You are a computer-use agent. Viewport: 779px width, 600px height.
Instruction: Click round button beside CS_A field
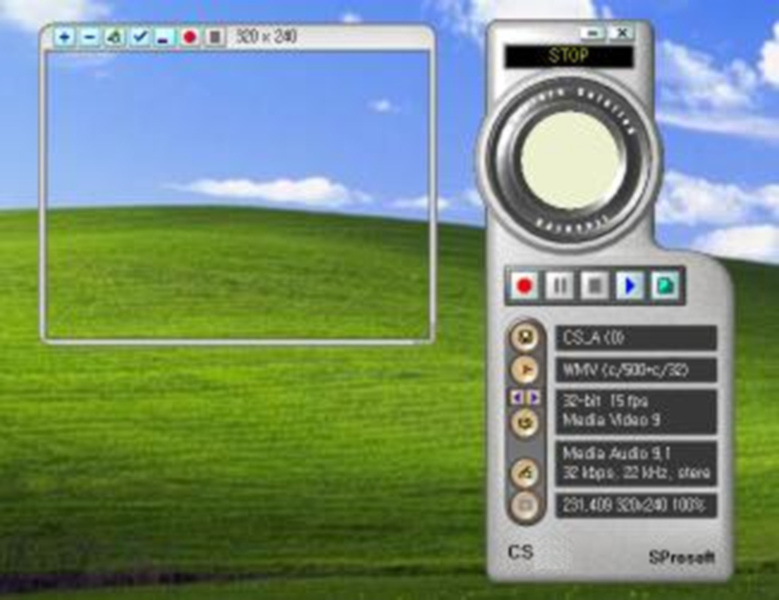[x=525, y=337]
